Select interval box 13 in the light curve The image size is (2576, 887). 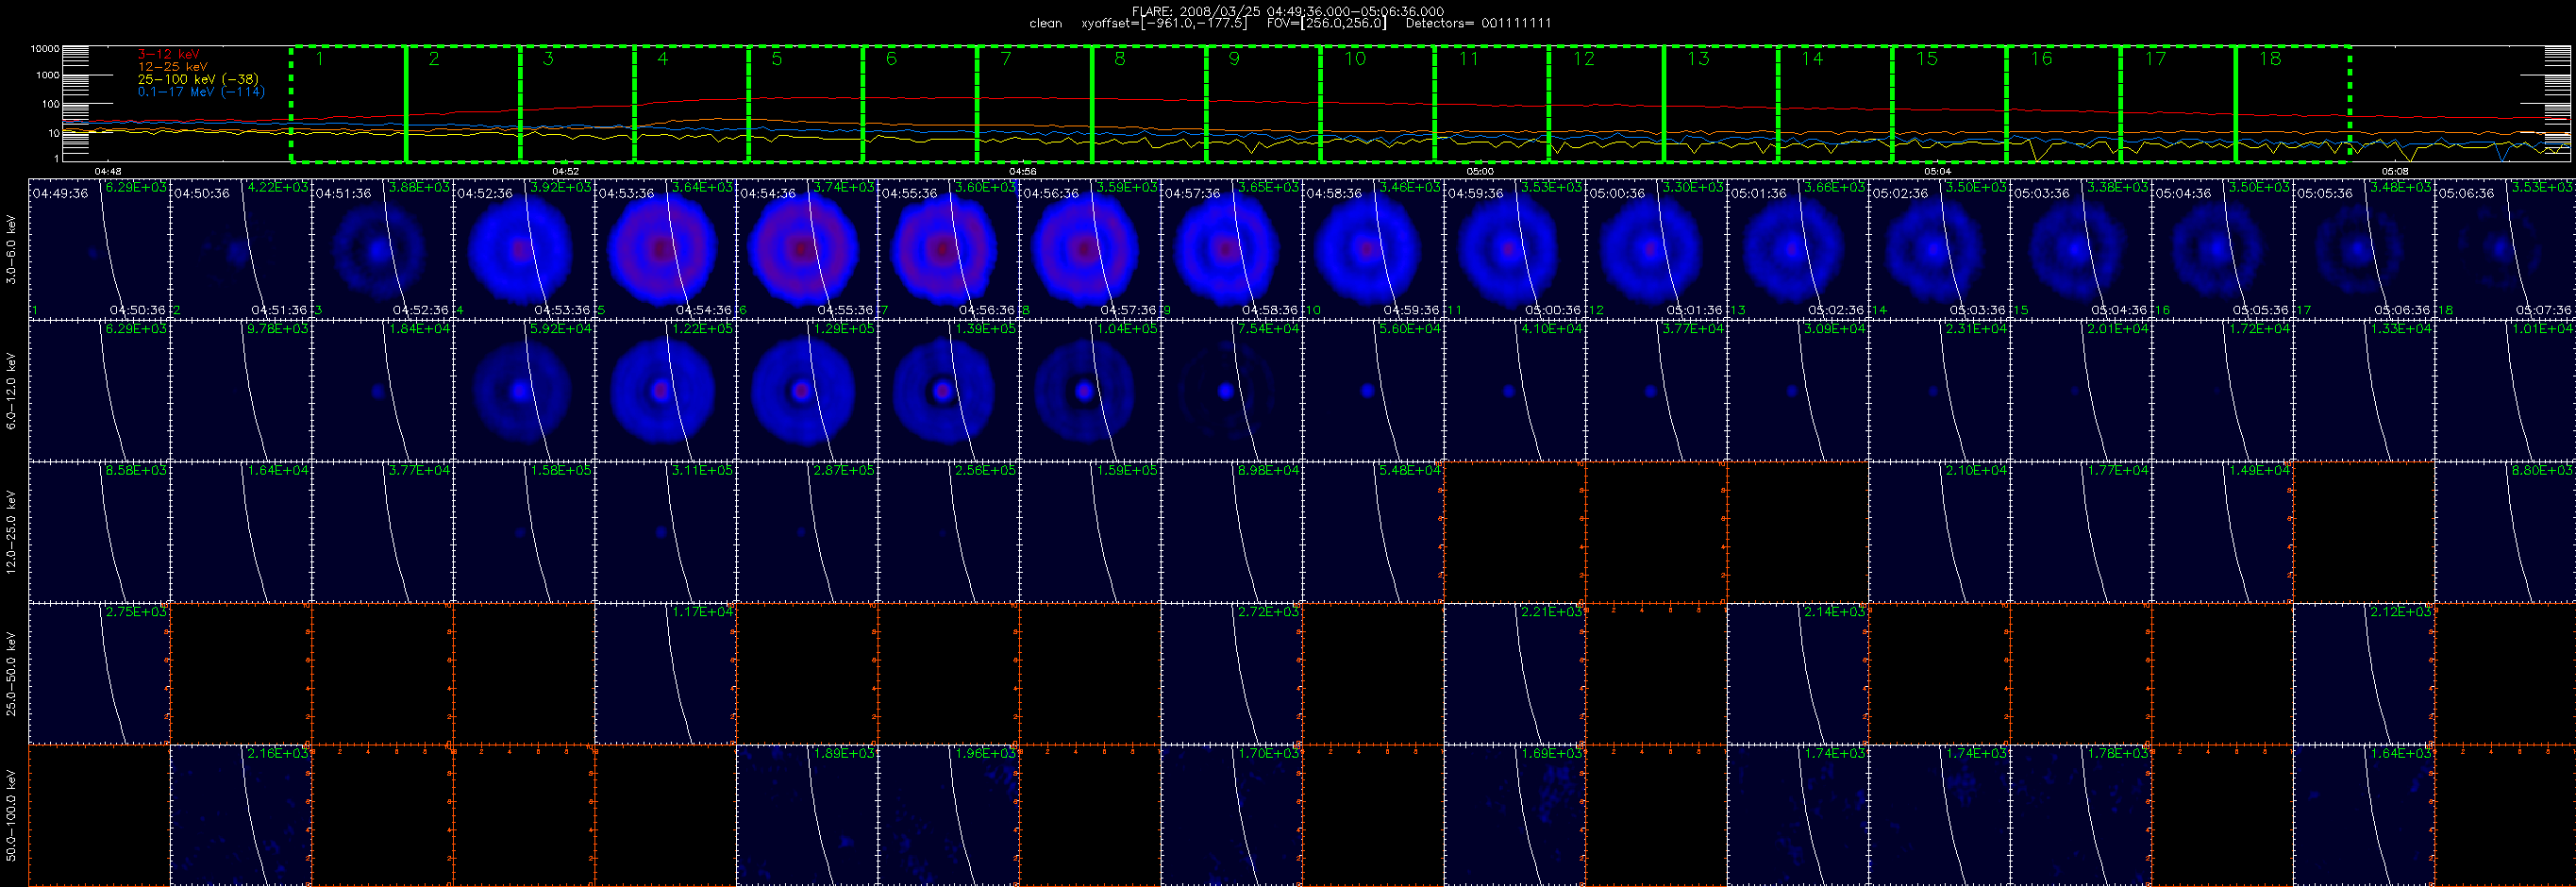click(x=1720, y=103)
